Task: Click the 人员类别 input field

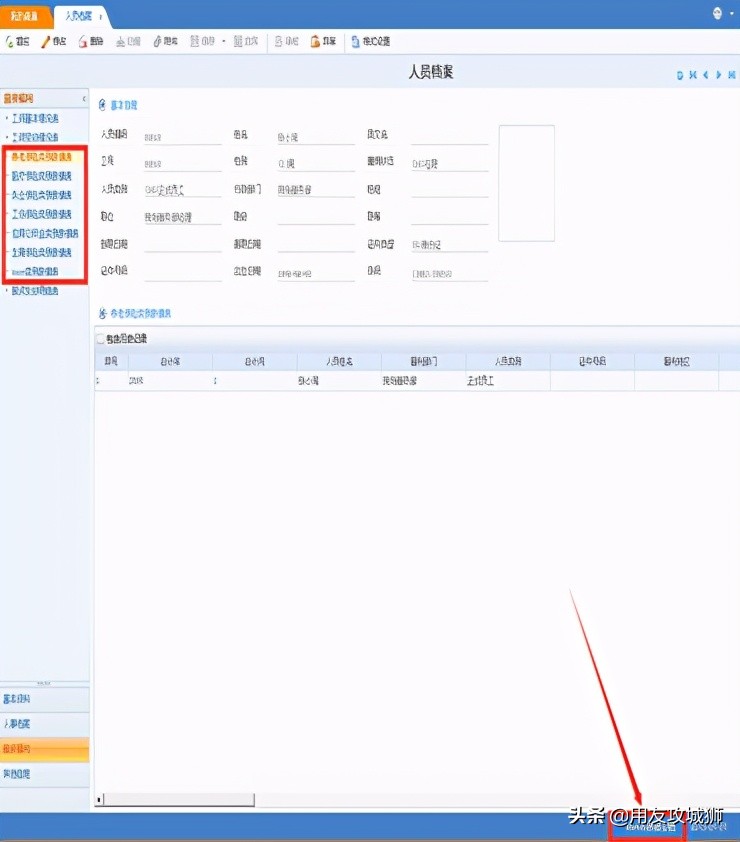Action: click(183, 190)
